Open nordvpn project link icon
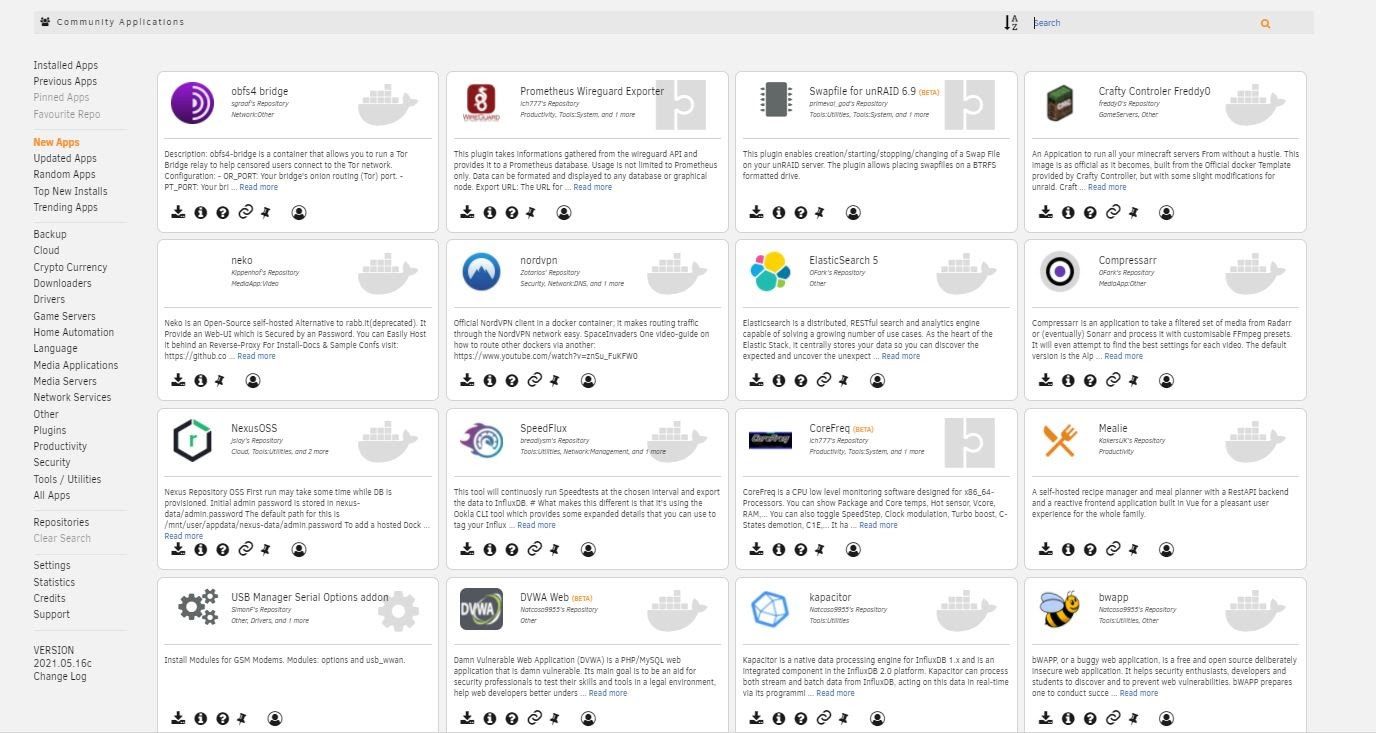Viewport: 1376px width, 733px height. (x=533, y=381)
